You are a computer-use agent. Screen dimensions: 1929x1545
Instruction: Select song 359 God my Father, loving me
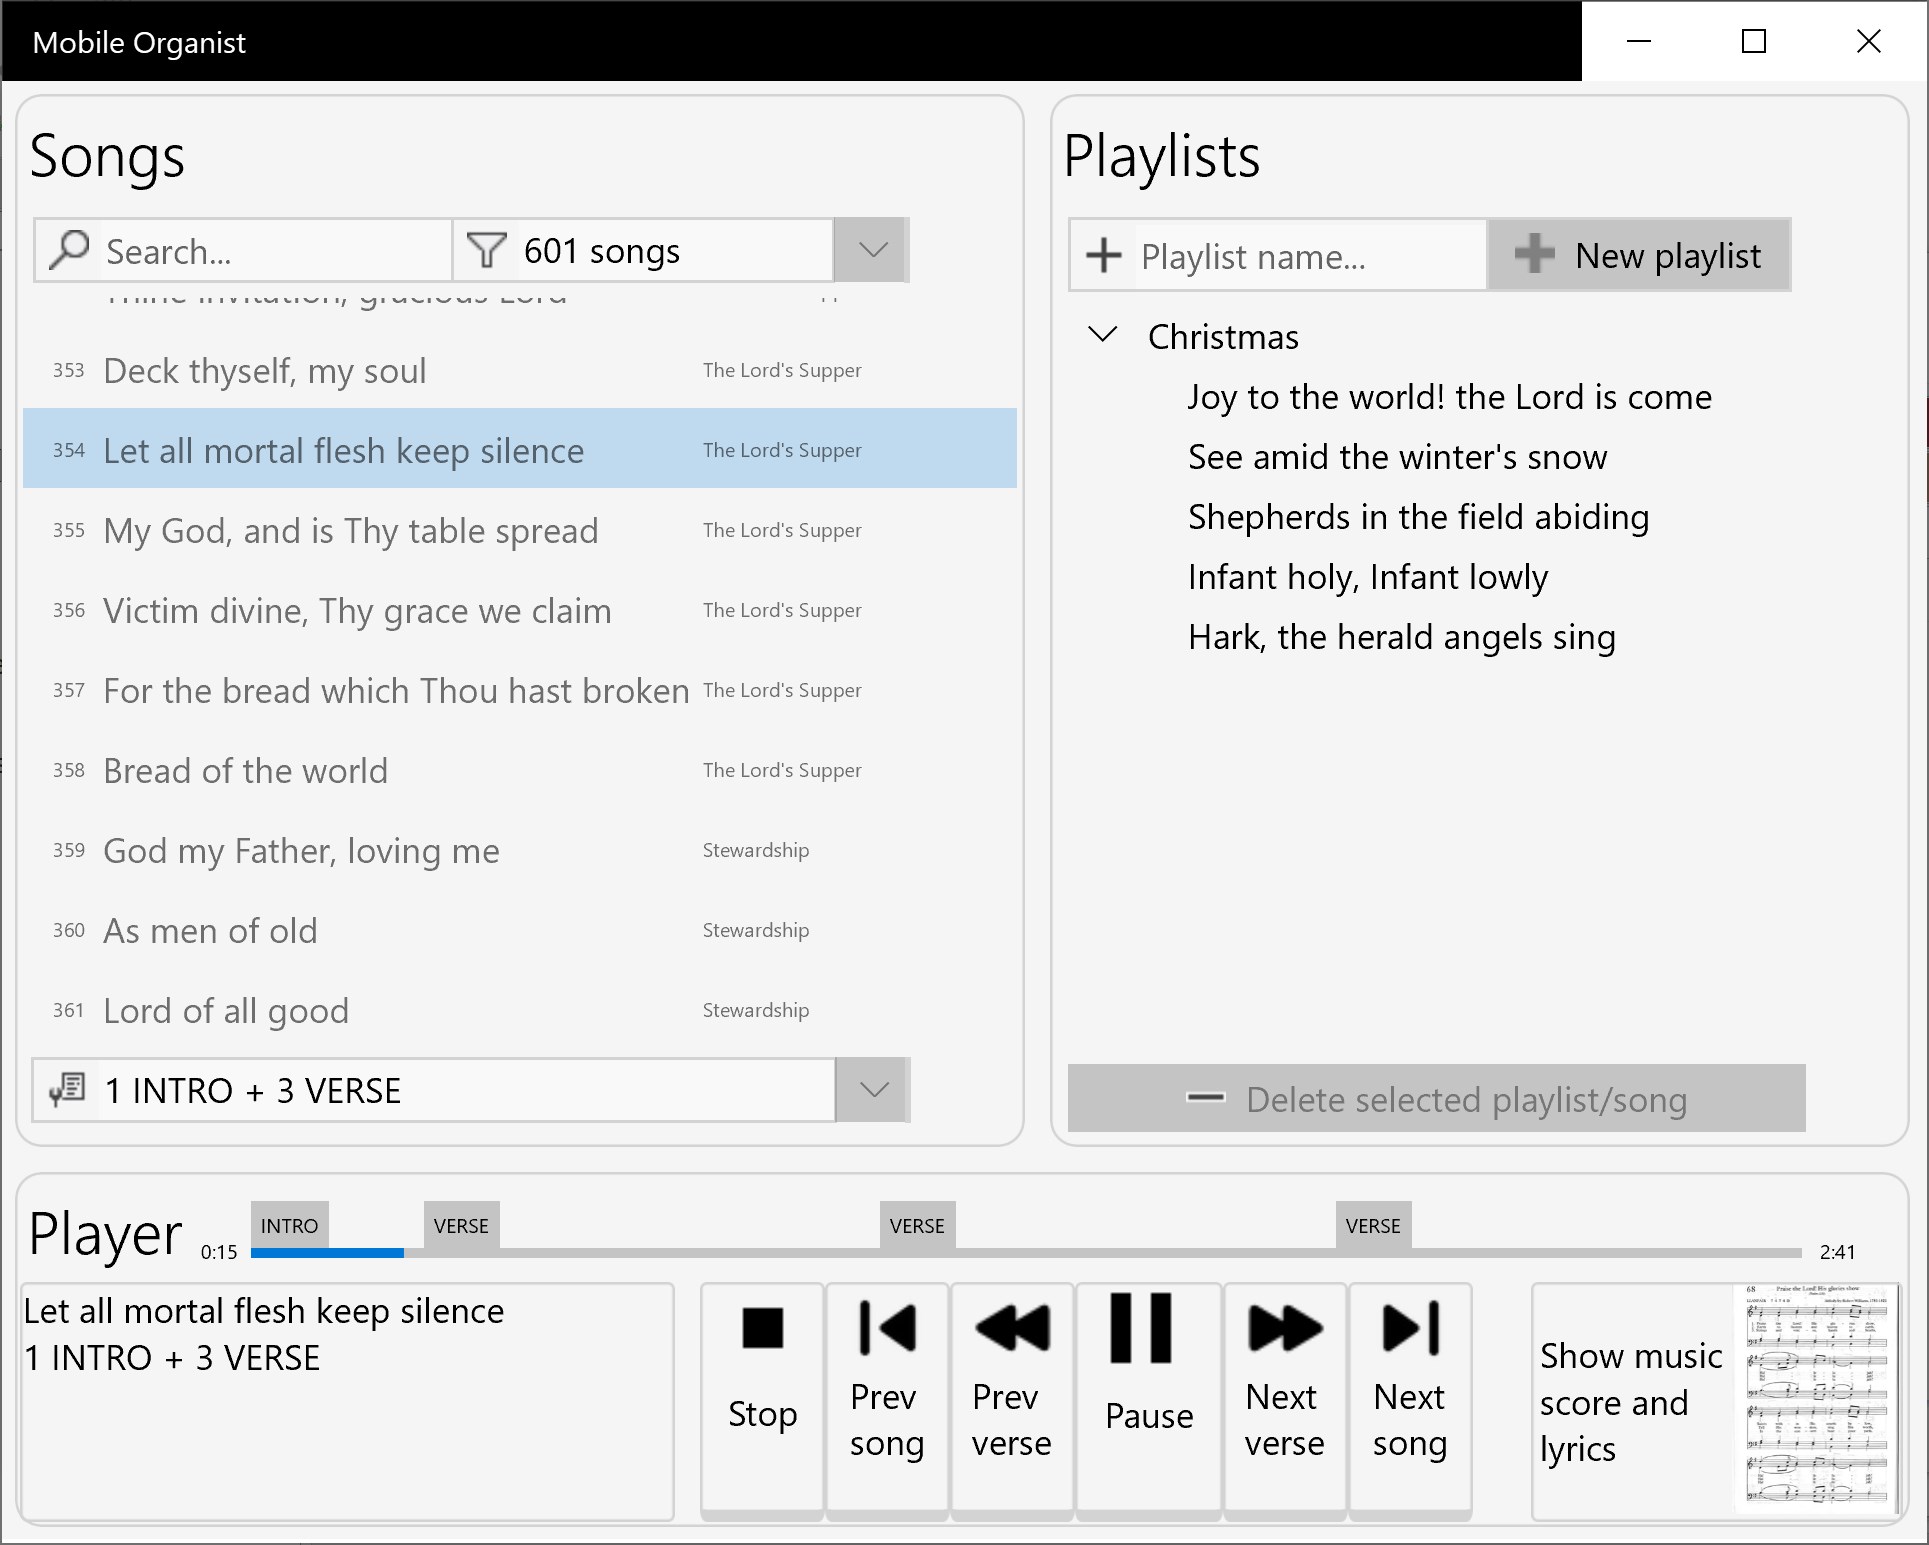[x=520, y=850]
